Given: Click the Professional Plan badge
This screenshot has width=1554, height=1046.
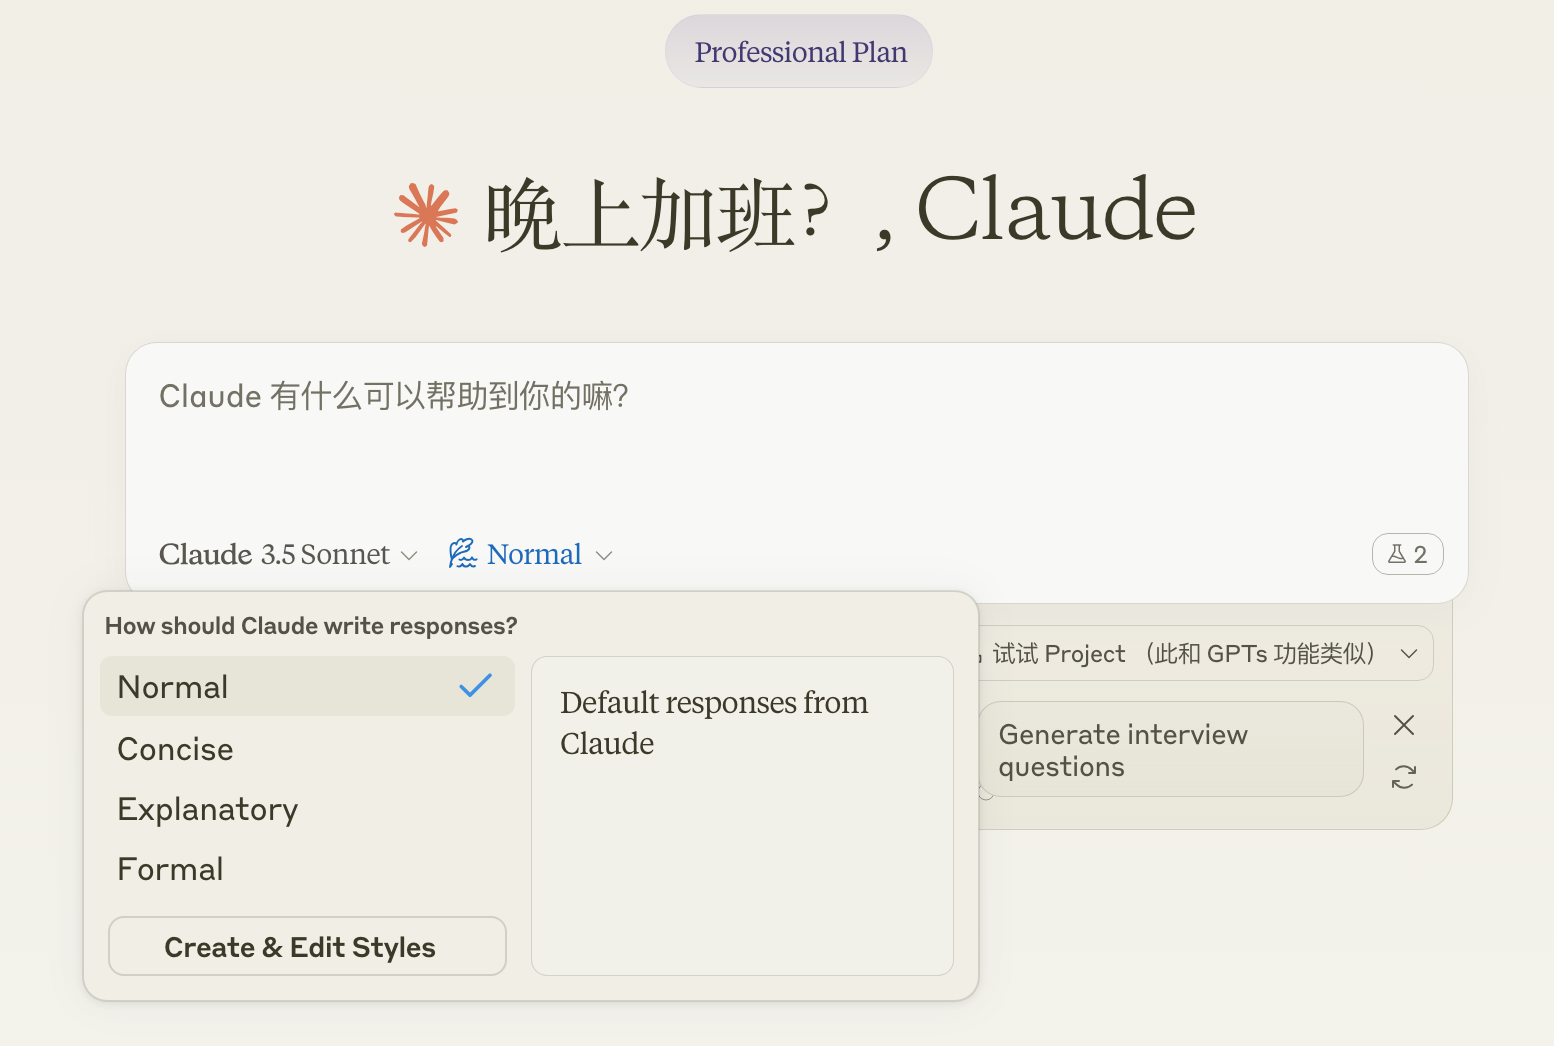Looking at the screenshot, I should click(800, 52).
